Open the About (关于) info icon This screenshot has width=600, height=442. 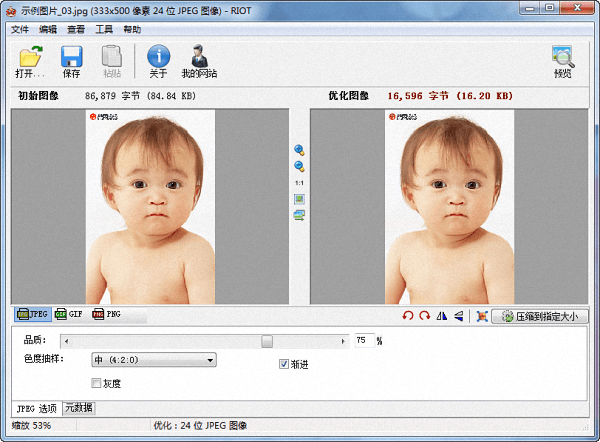pyautogui.click(x=158, y=58)
